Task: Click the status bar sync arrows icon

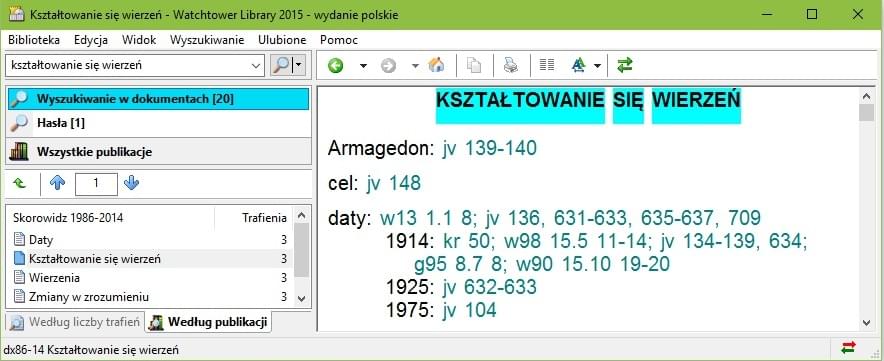Action: click(848, 346)
